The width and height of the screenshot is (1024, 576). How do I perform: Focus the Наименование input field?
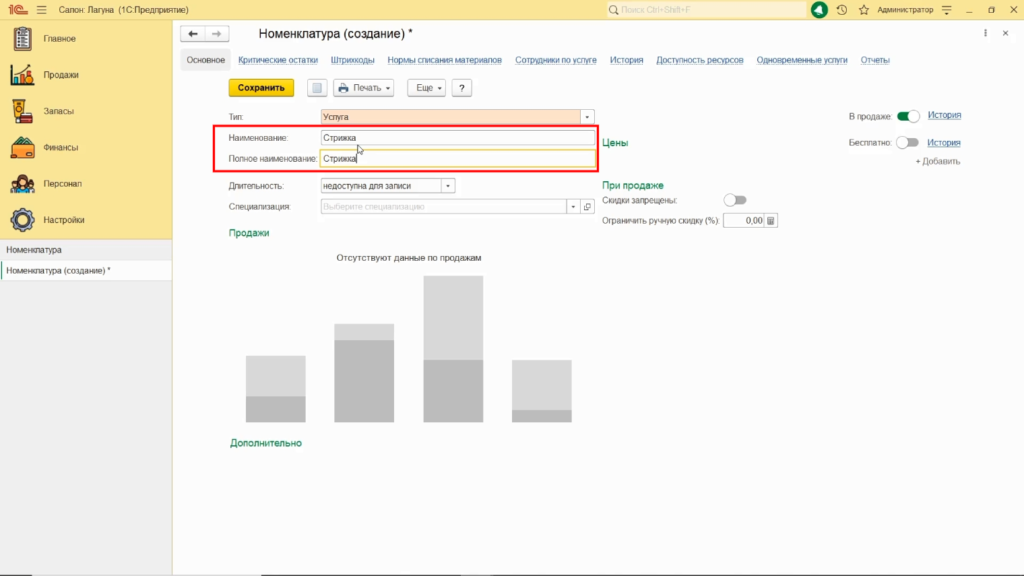(x=458, y=138)
